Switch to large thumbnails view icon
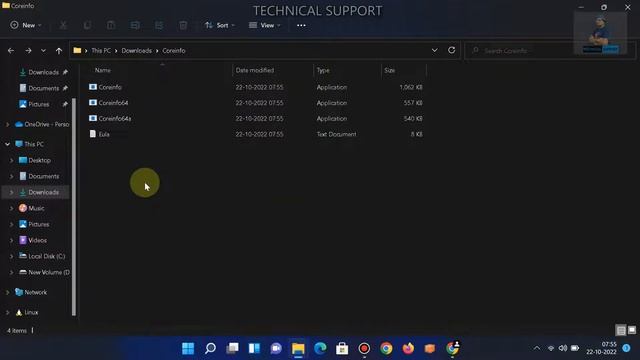 pyautogui.click(x=632, y=330)
